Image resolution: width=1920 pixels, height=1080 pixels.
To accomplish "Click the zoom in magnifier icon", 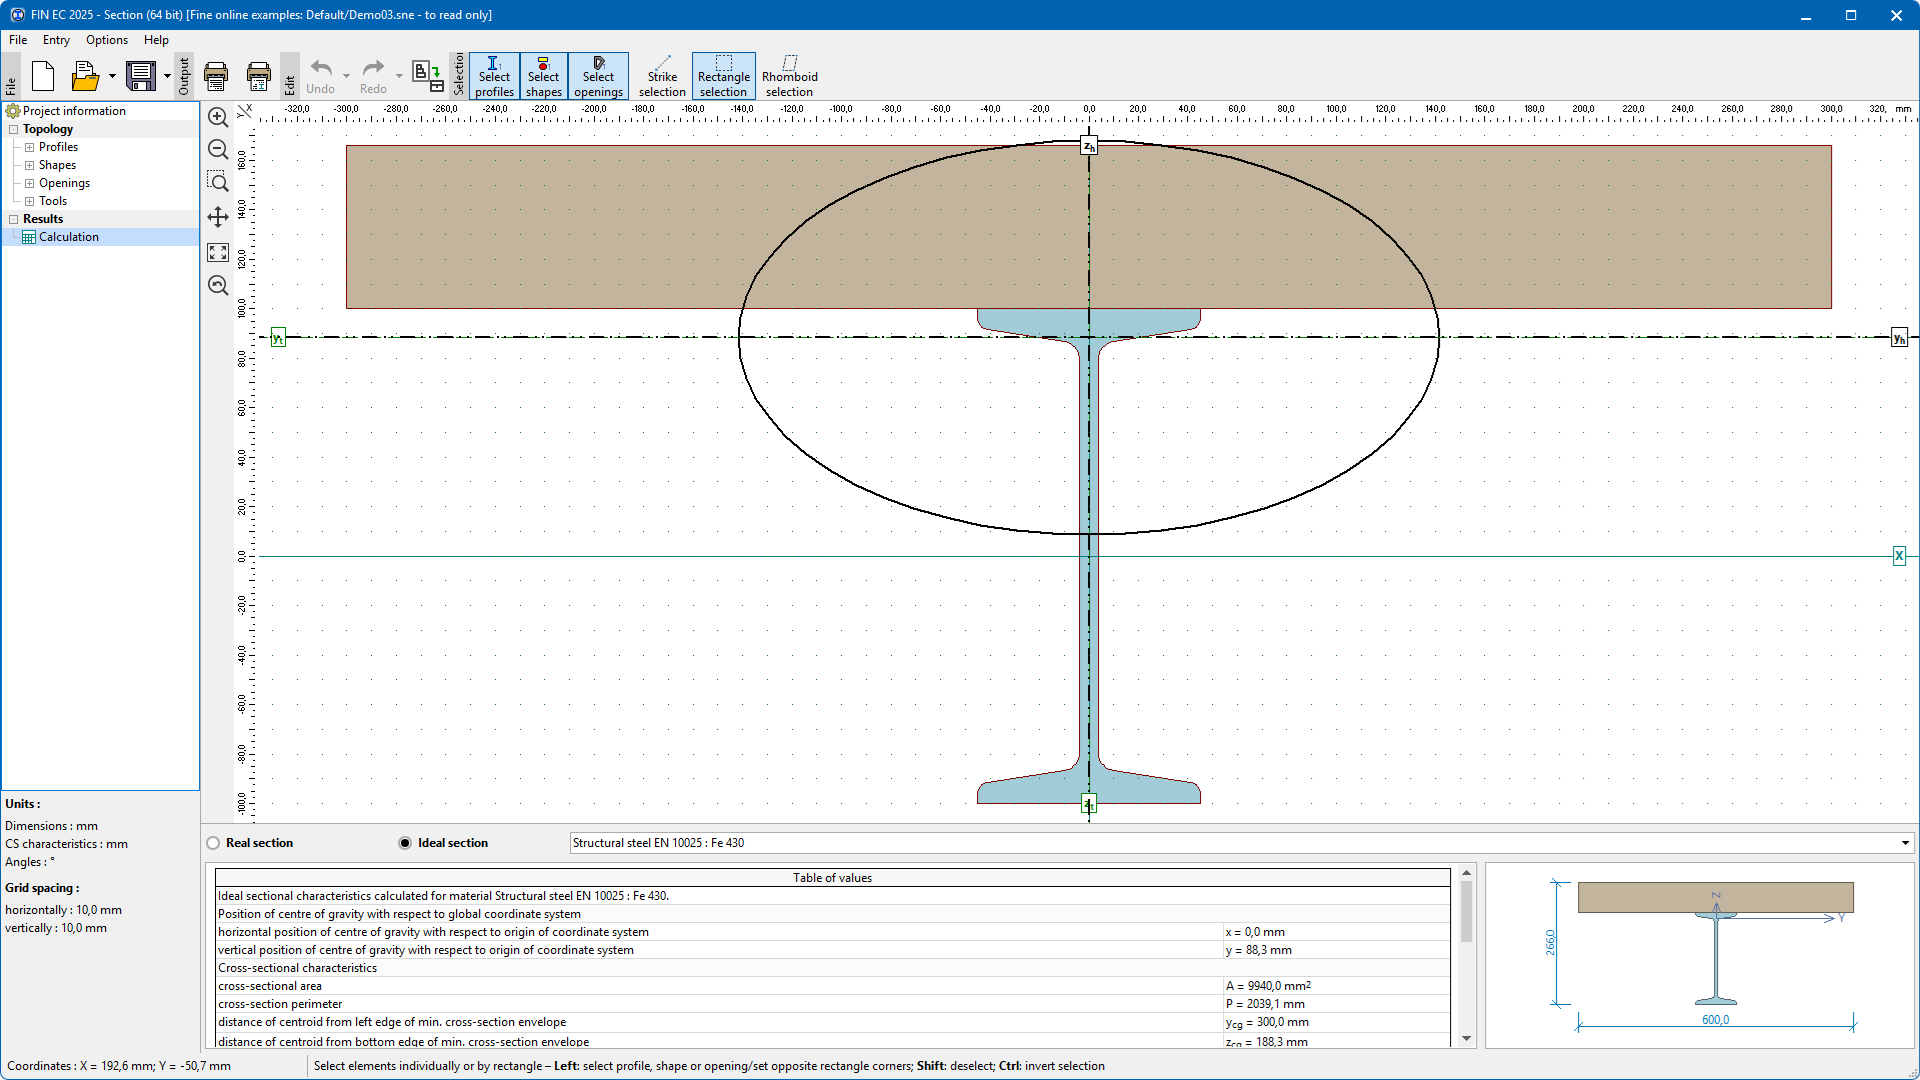I will pyautogui.click(x=218, y=117).
